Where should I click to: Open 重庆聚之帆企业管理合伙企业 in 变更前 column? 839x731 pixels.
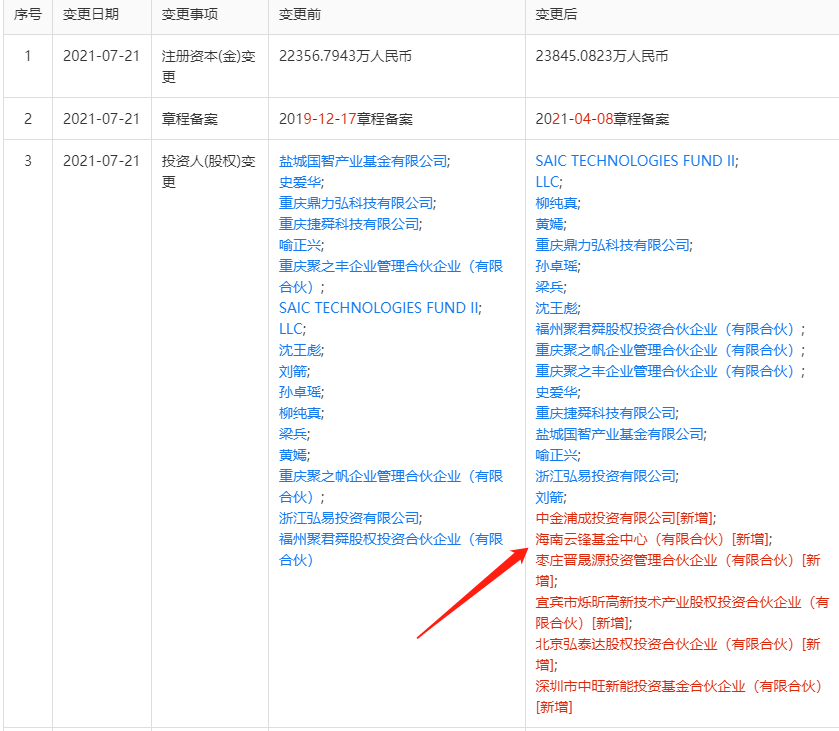pyautogui.click(x=391, y=486)
